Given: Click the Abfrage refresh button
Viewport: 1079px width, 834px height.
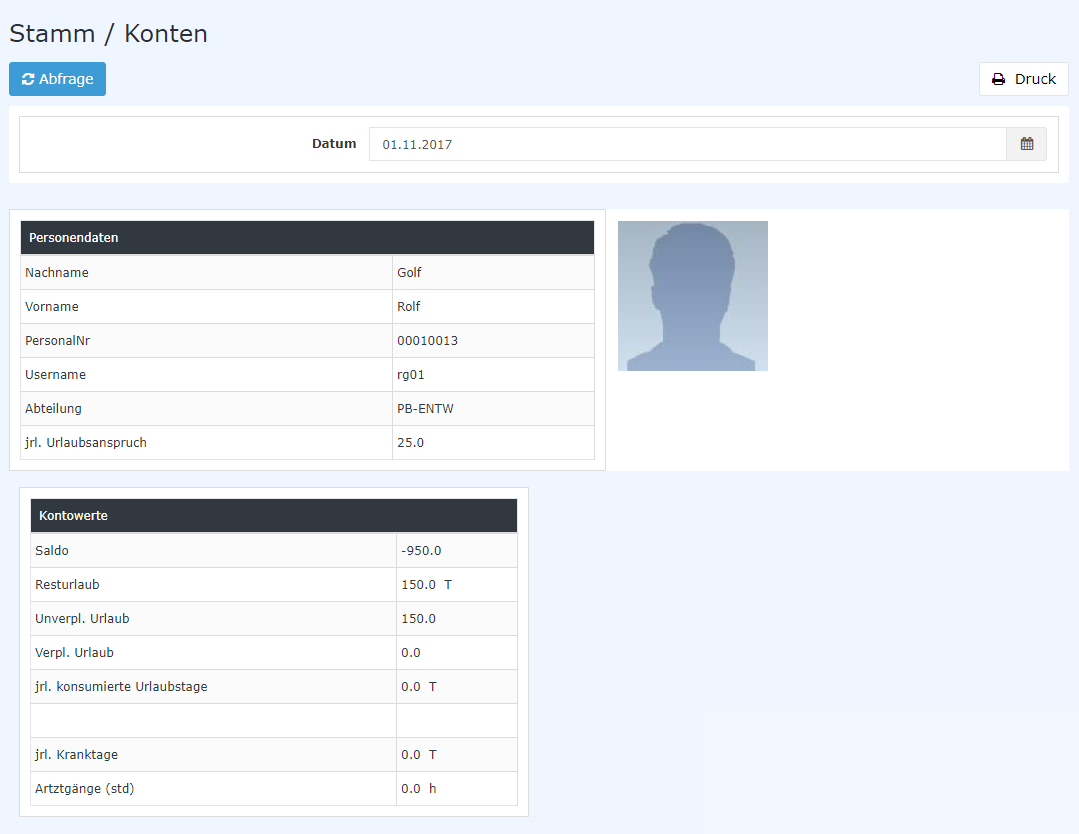Looking at the screenshot, I should [x=57, y=79].
